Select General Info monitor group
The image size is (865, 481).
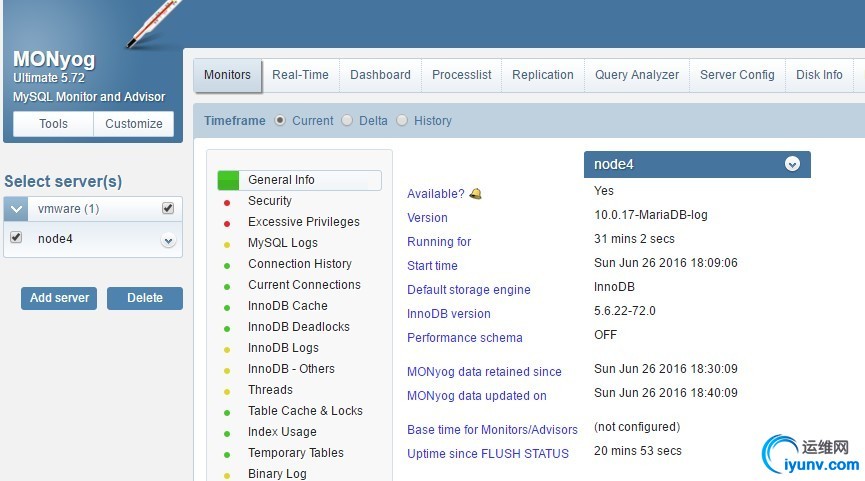click(300, 180)
